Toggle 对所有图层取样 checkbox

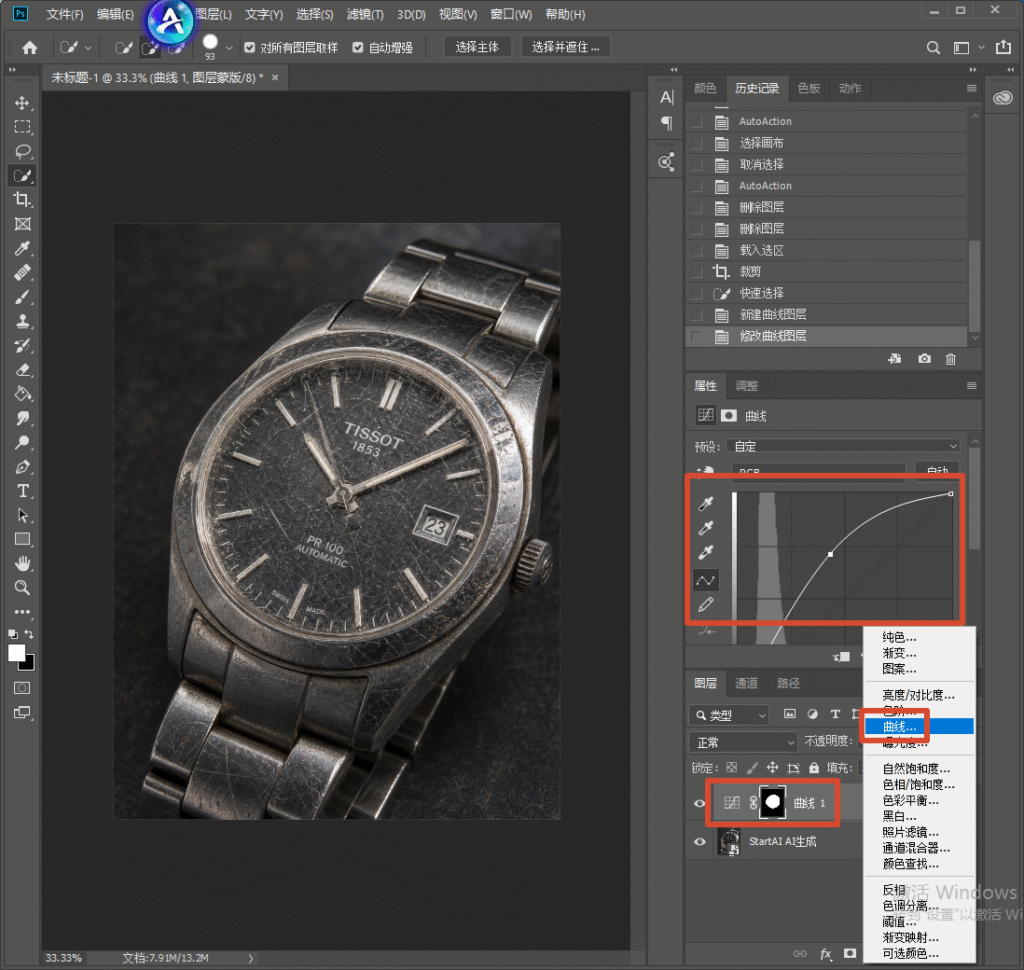[249, 47]
